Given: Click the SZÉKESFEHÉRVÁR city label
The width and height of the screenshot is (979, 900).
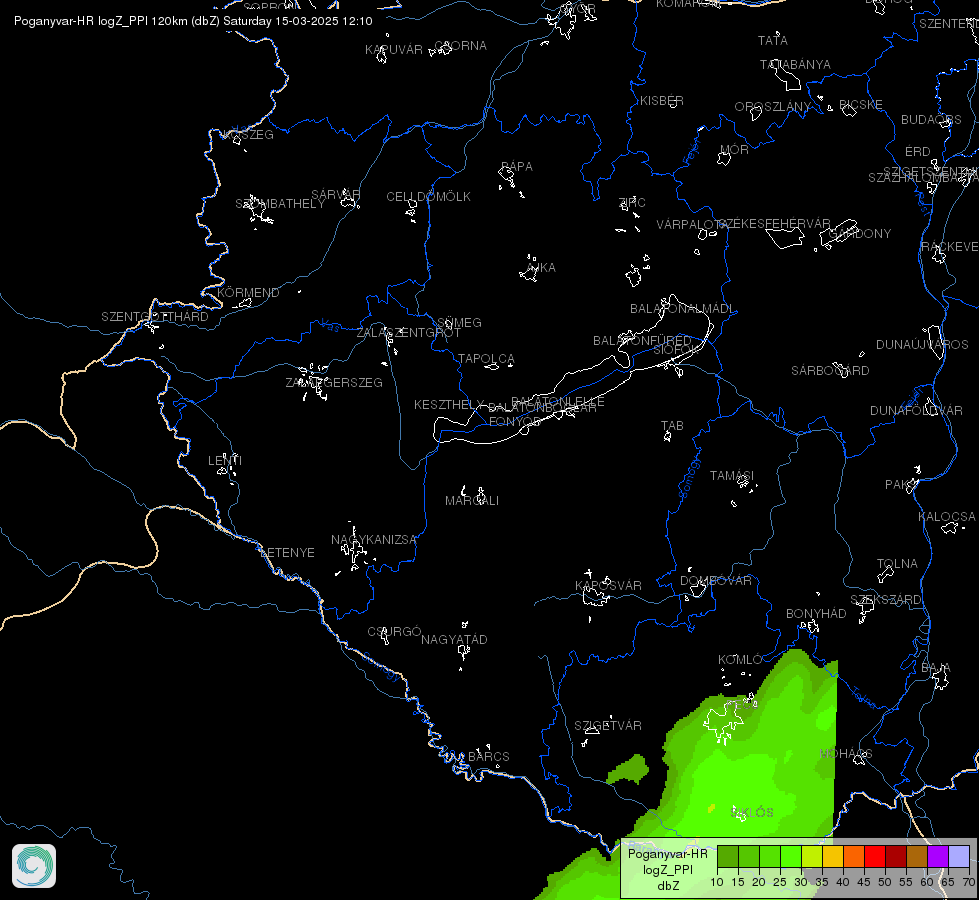Looking at the screenshot, I should point(774,224).
